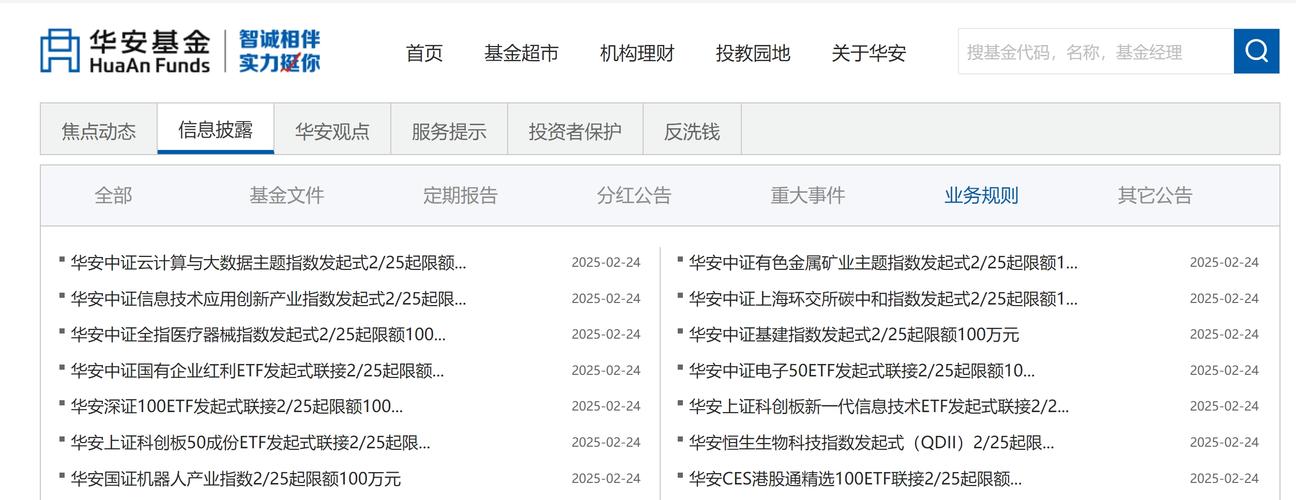Viewport: 1296px width, 500px height.
Task: Click the HuaAn Funds logo
Action: coord(125,51)
